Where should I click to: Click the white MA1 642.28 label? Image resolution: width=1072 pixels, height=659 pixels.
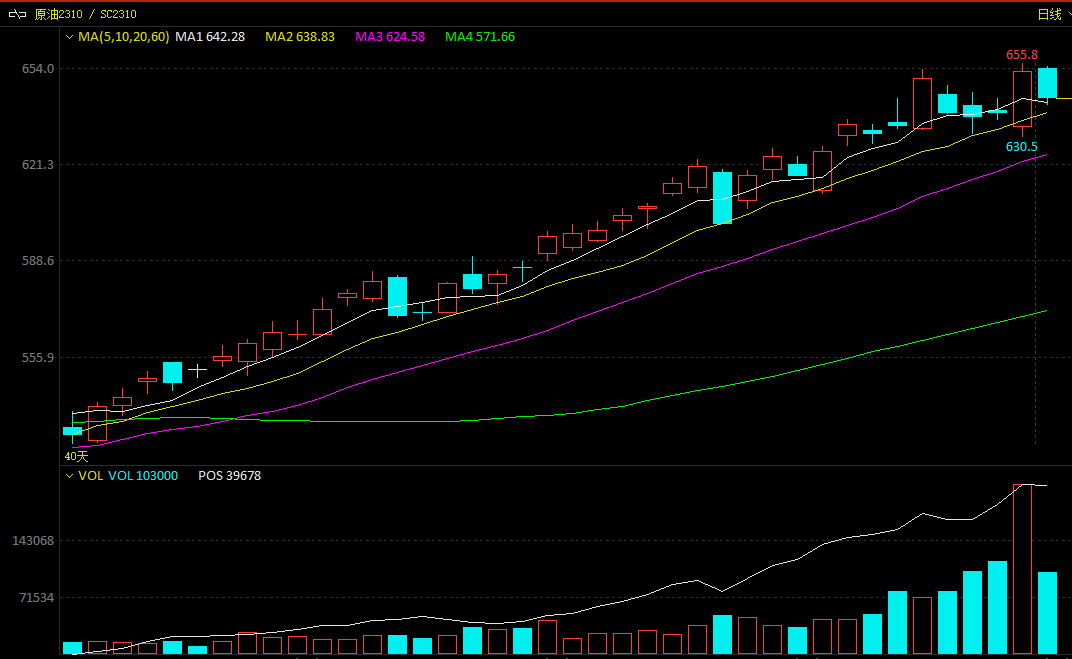[210, 37]
